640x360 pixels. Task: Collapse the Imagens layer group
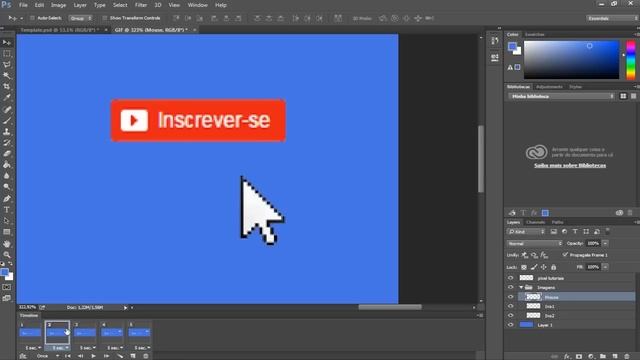point(521,287)
